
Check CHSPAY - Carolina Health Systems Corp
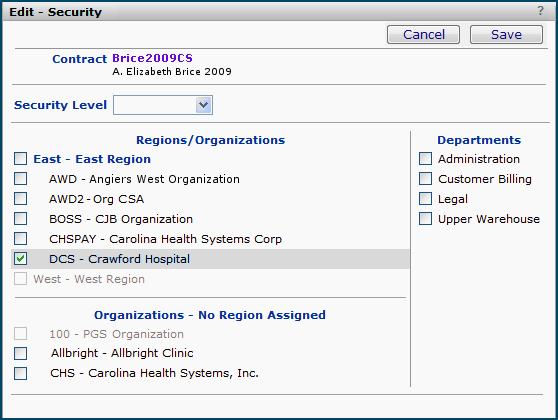(x=20, y=238)
